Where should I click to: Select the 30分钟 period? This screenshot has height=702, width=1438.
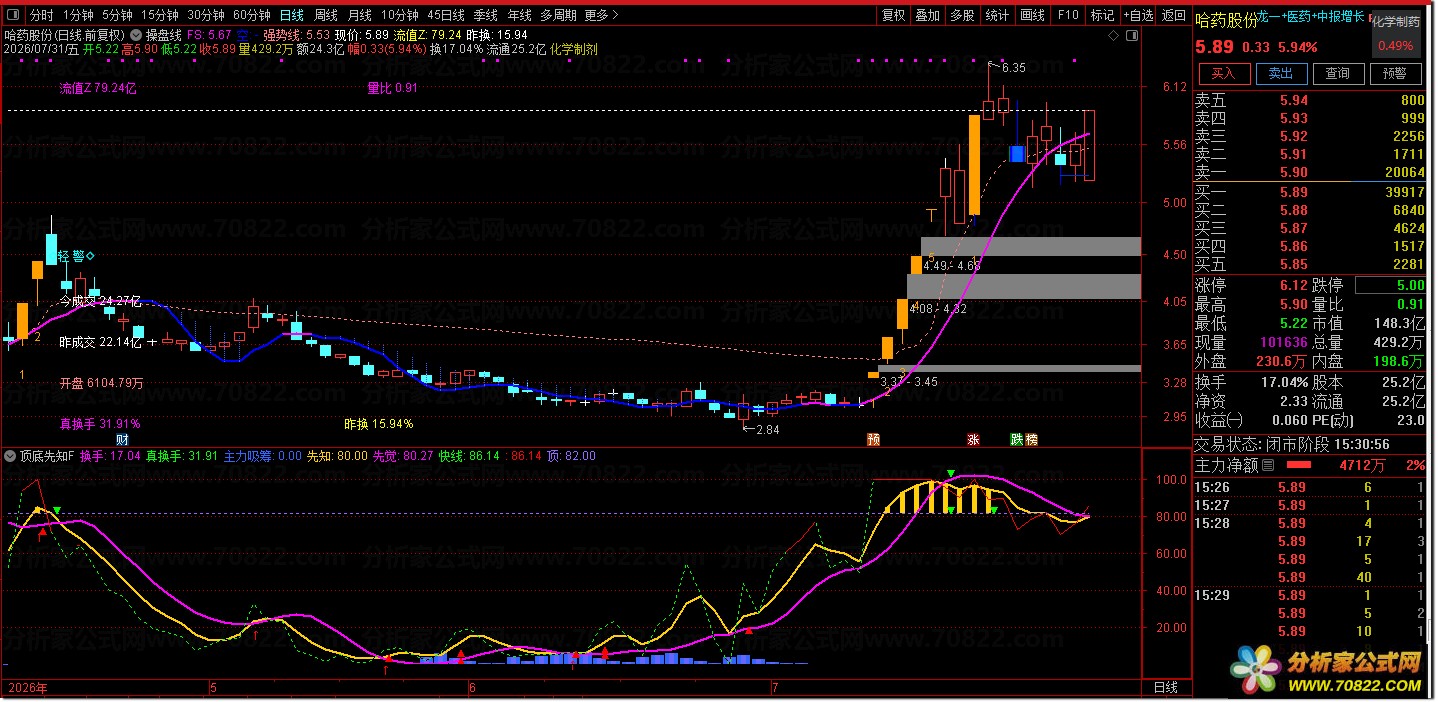206,15
